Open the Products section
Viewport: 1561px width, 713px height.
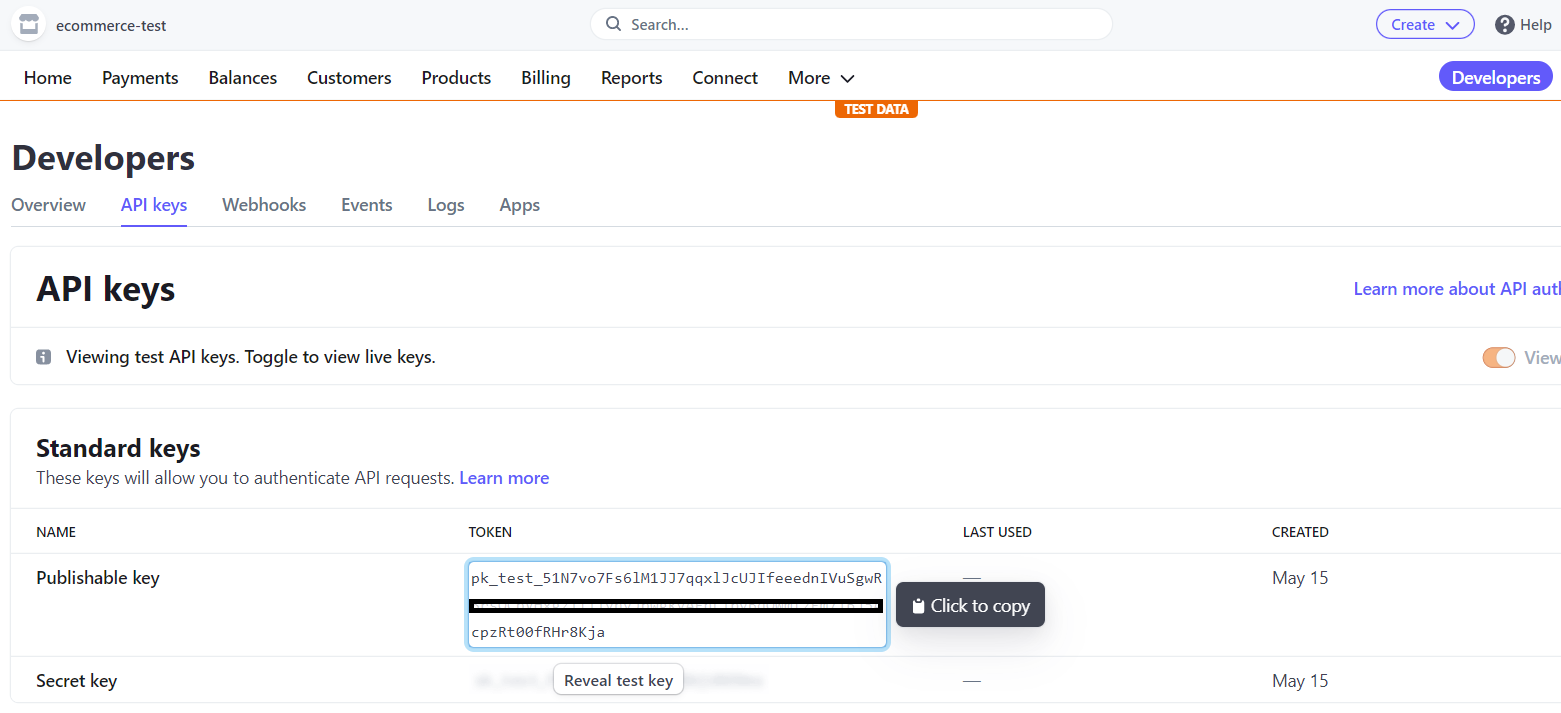point(456,78)
